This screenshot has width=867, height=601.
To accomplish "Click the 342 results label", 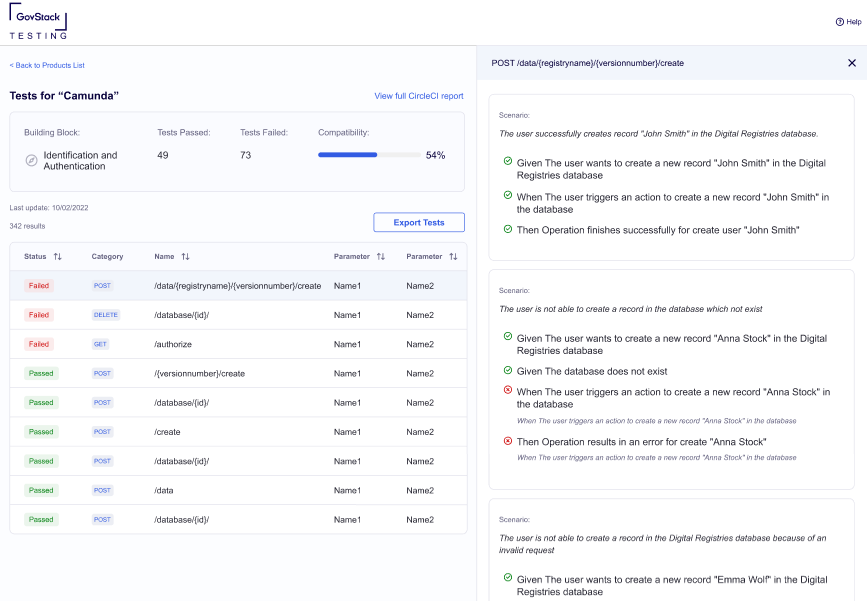I will pyautogui.click(x=27, y=226).
